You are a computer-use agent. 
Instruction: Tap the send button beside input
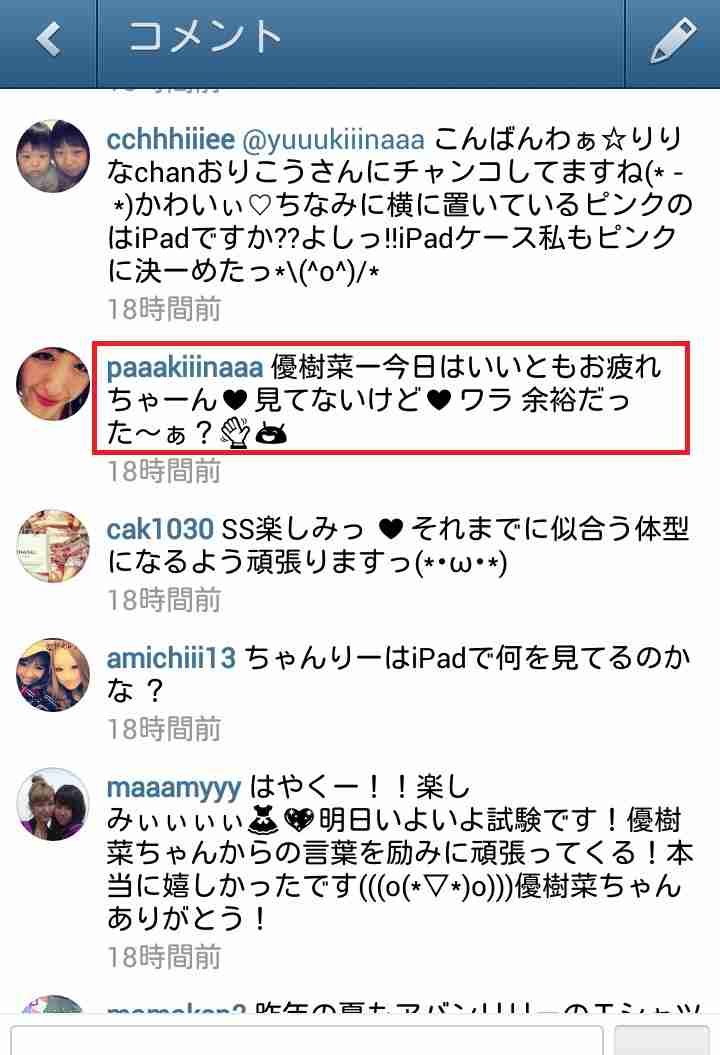[x=661, y=1040]
